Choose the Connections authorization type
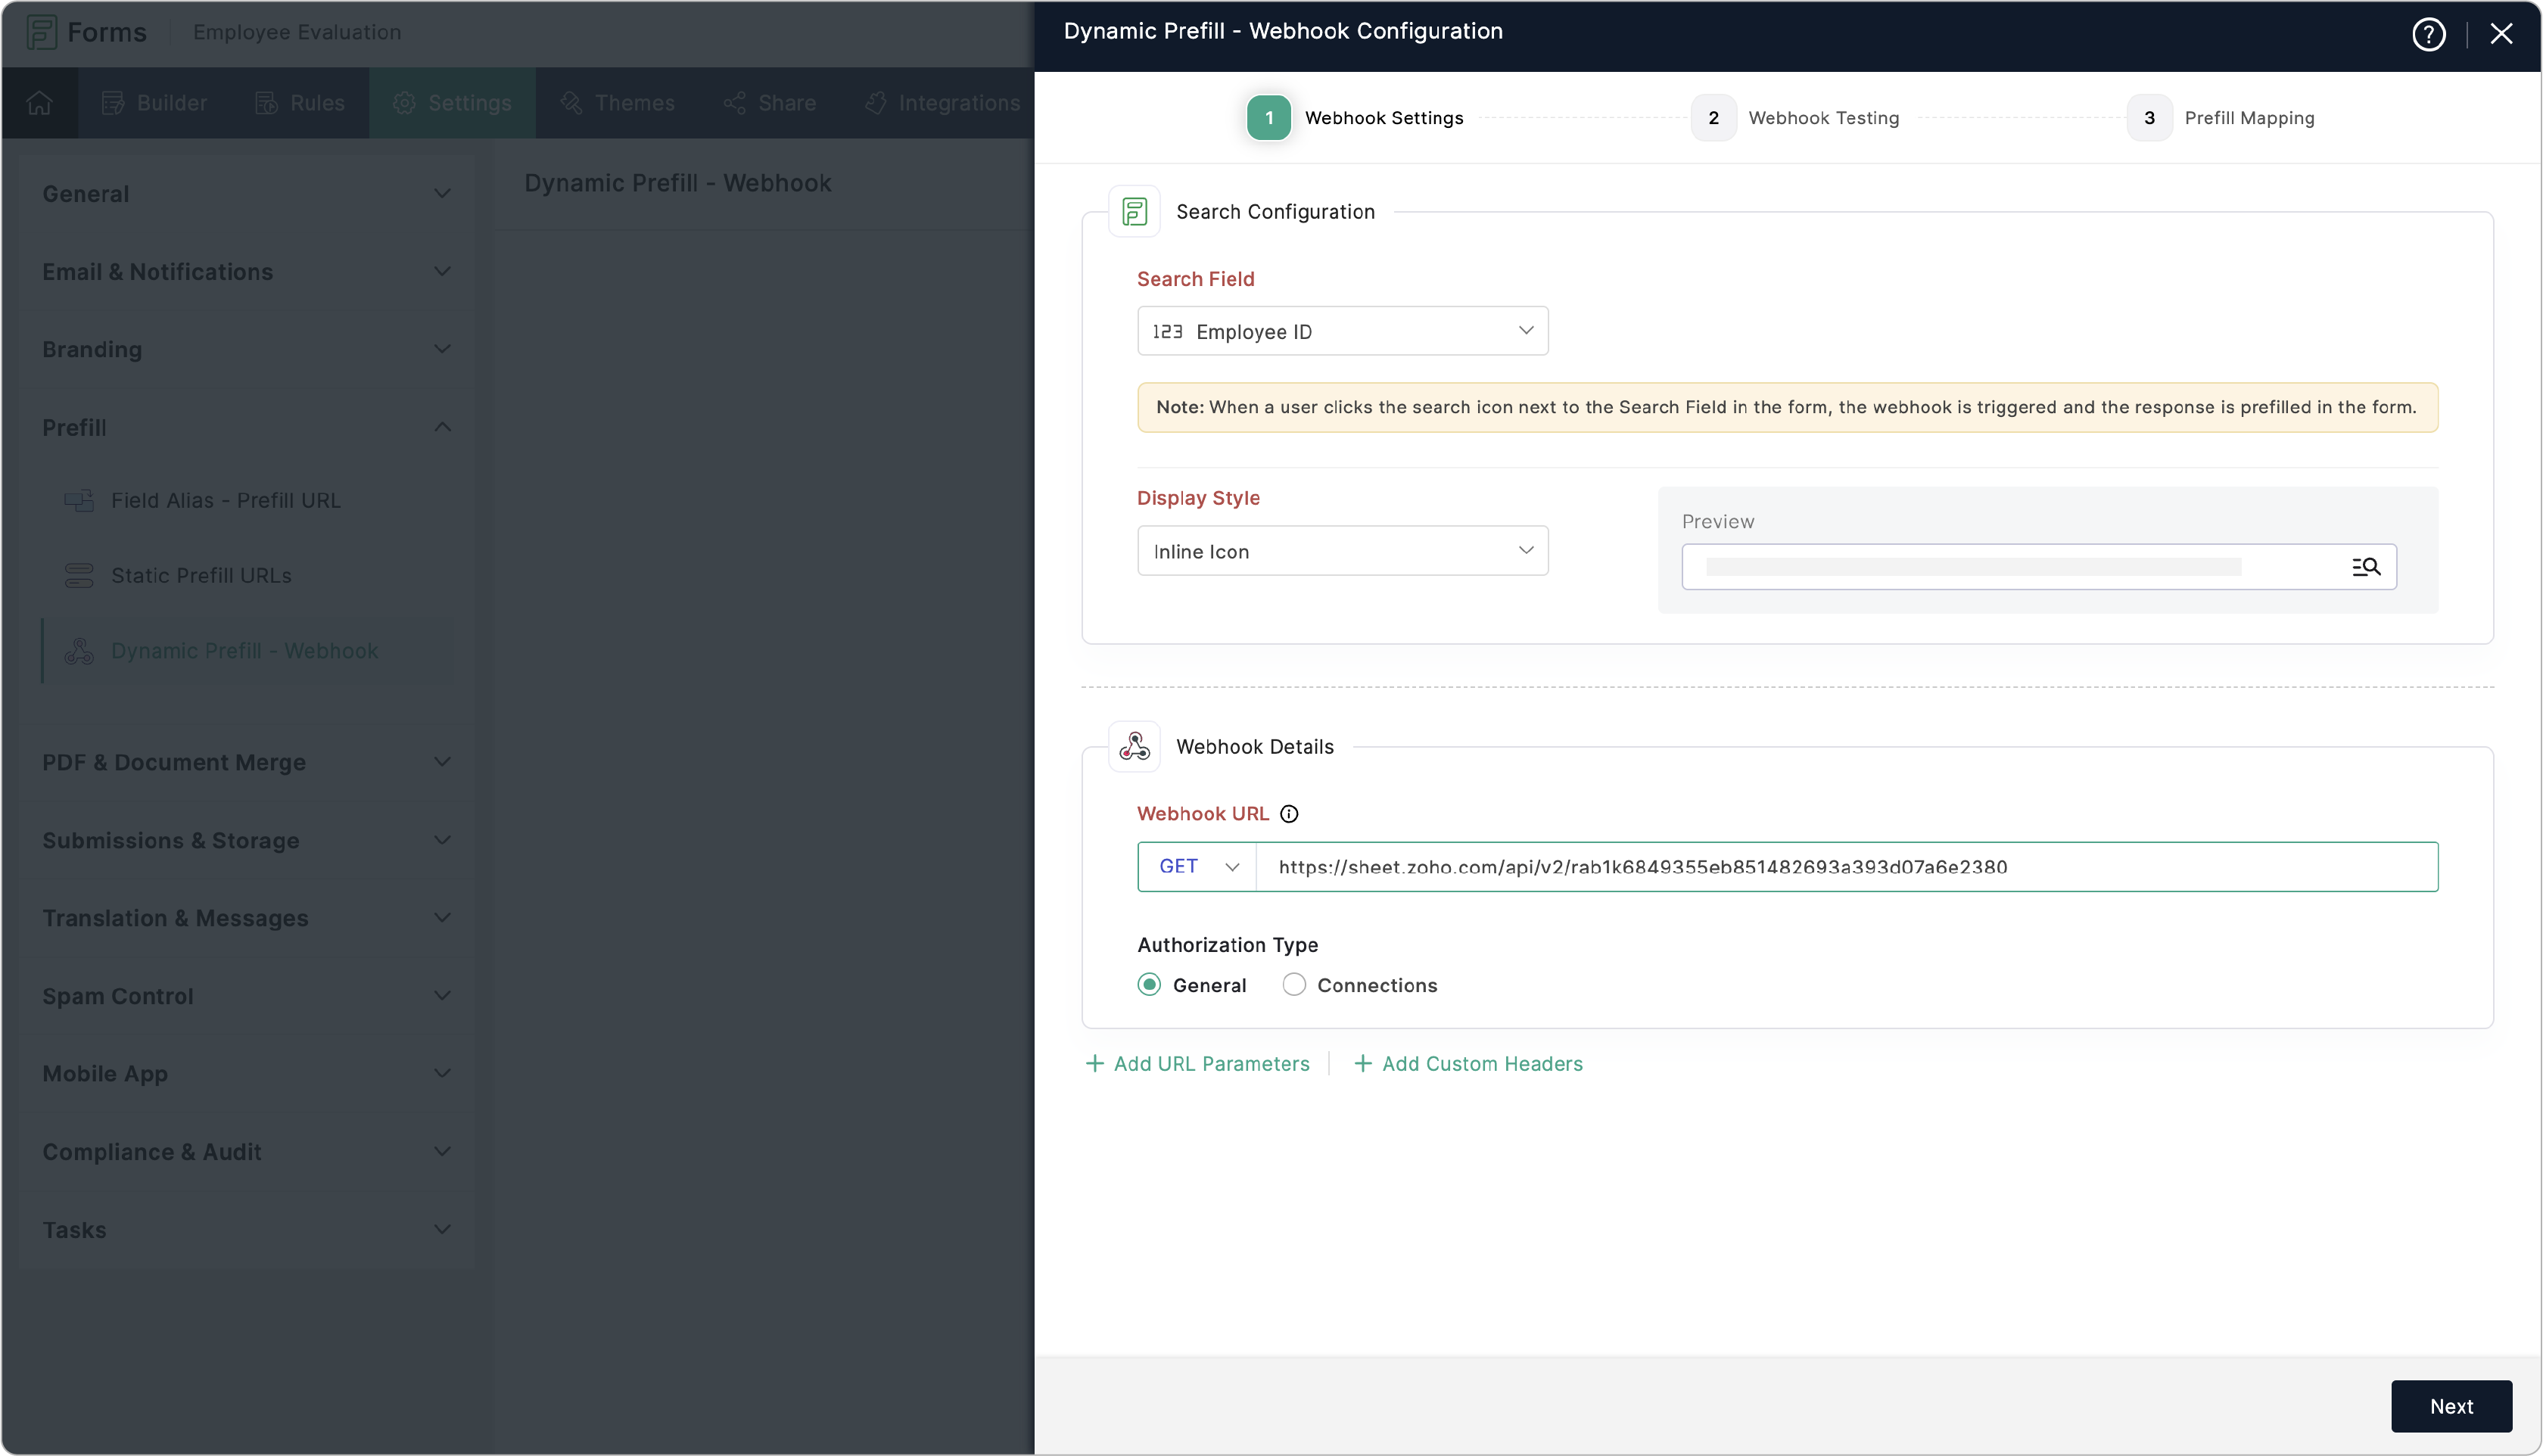The height and width of the screenshot is (1456, 2543). pyautogui.click(x=1294, y=984)
